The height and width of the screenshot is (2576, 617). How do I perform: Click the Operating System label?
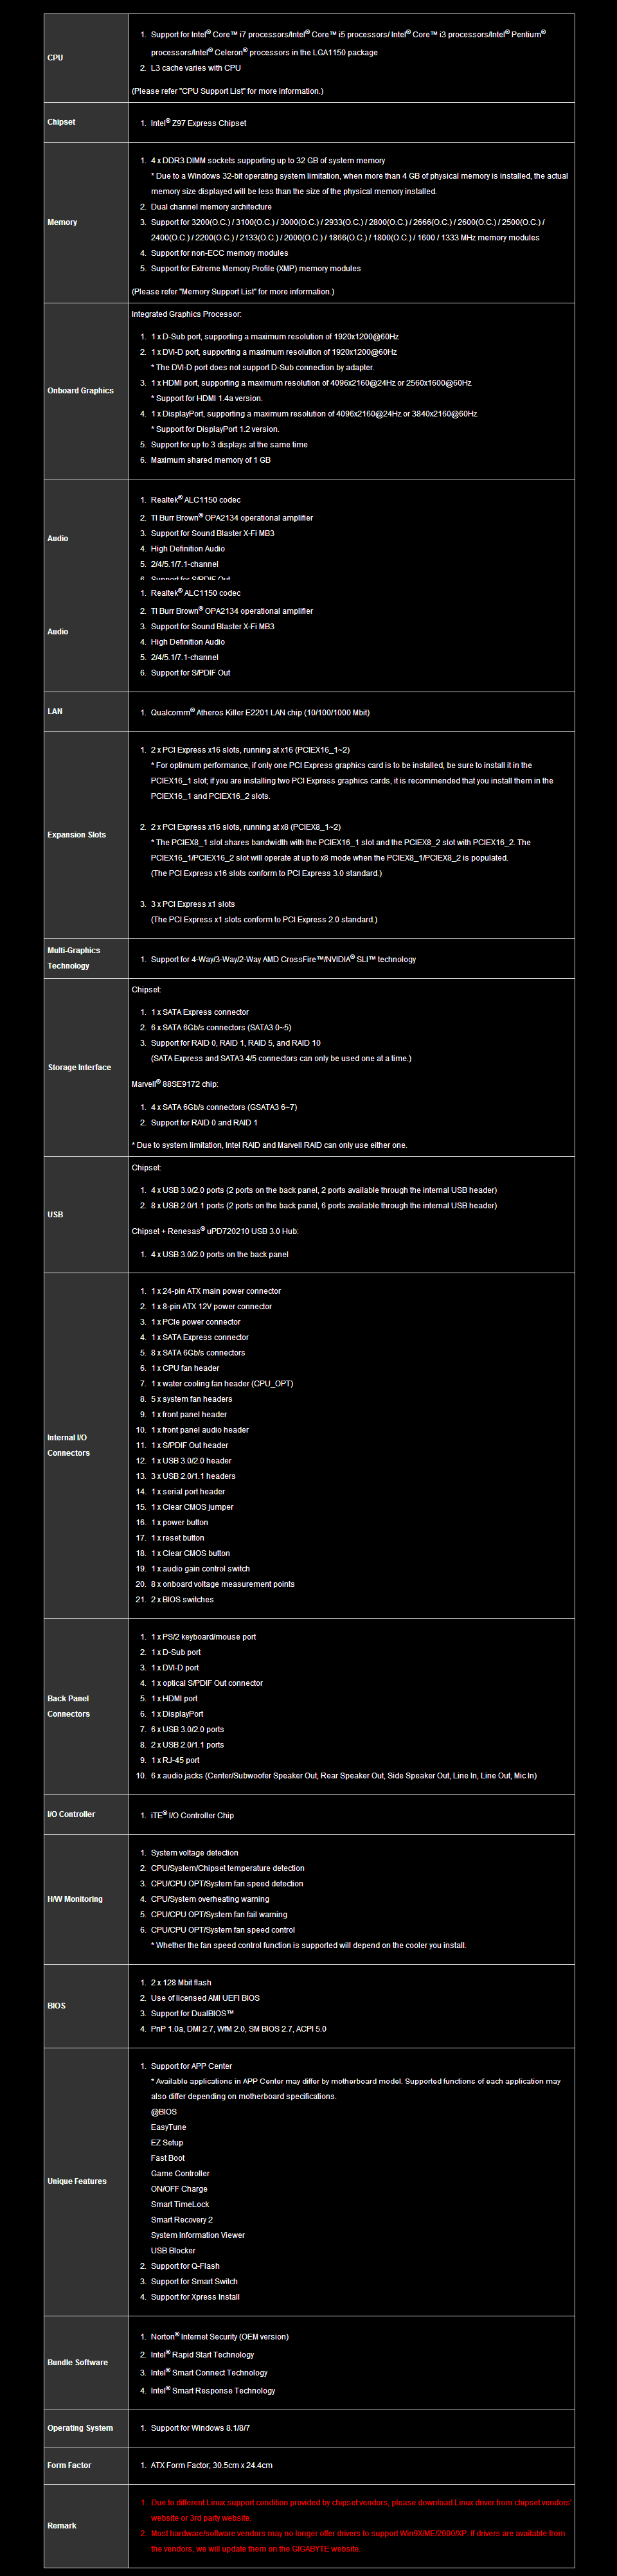pyautogui.click(x=80, y=2428)
